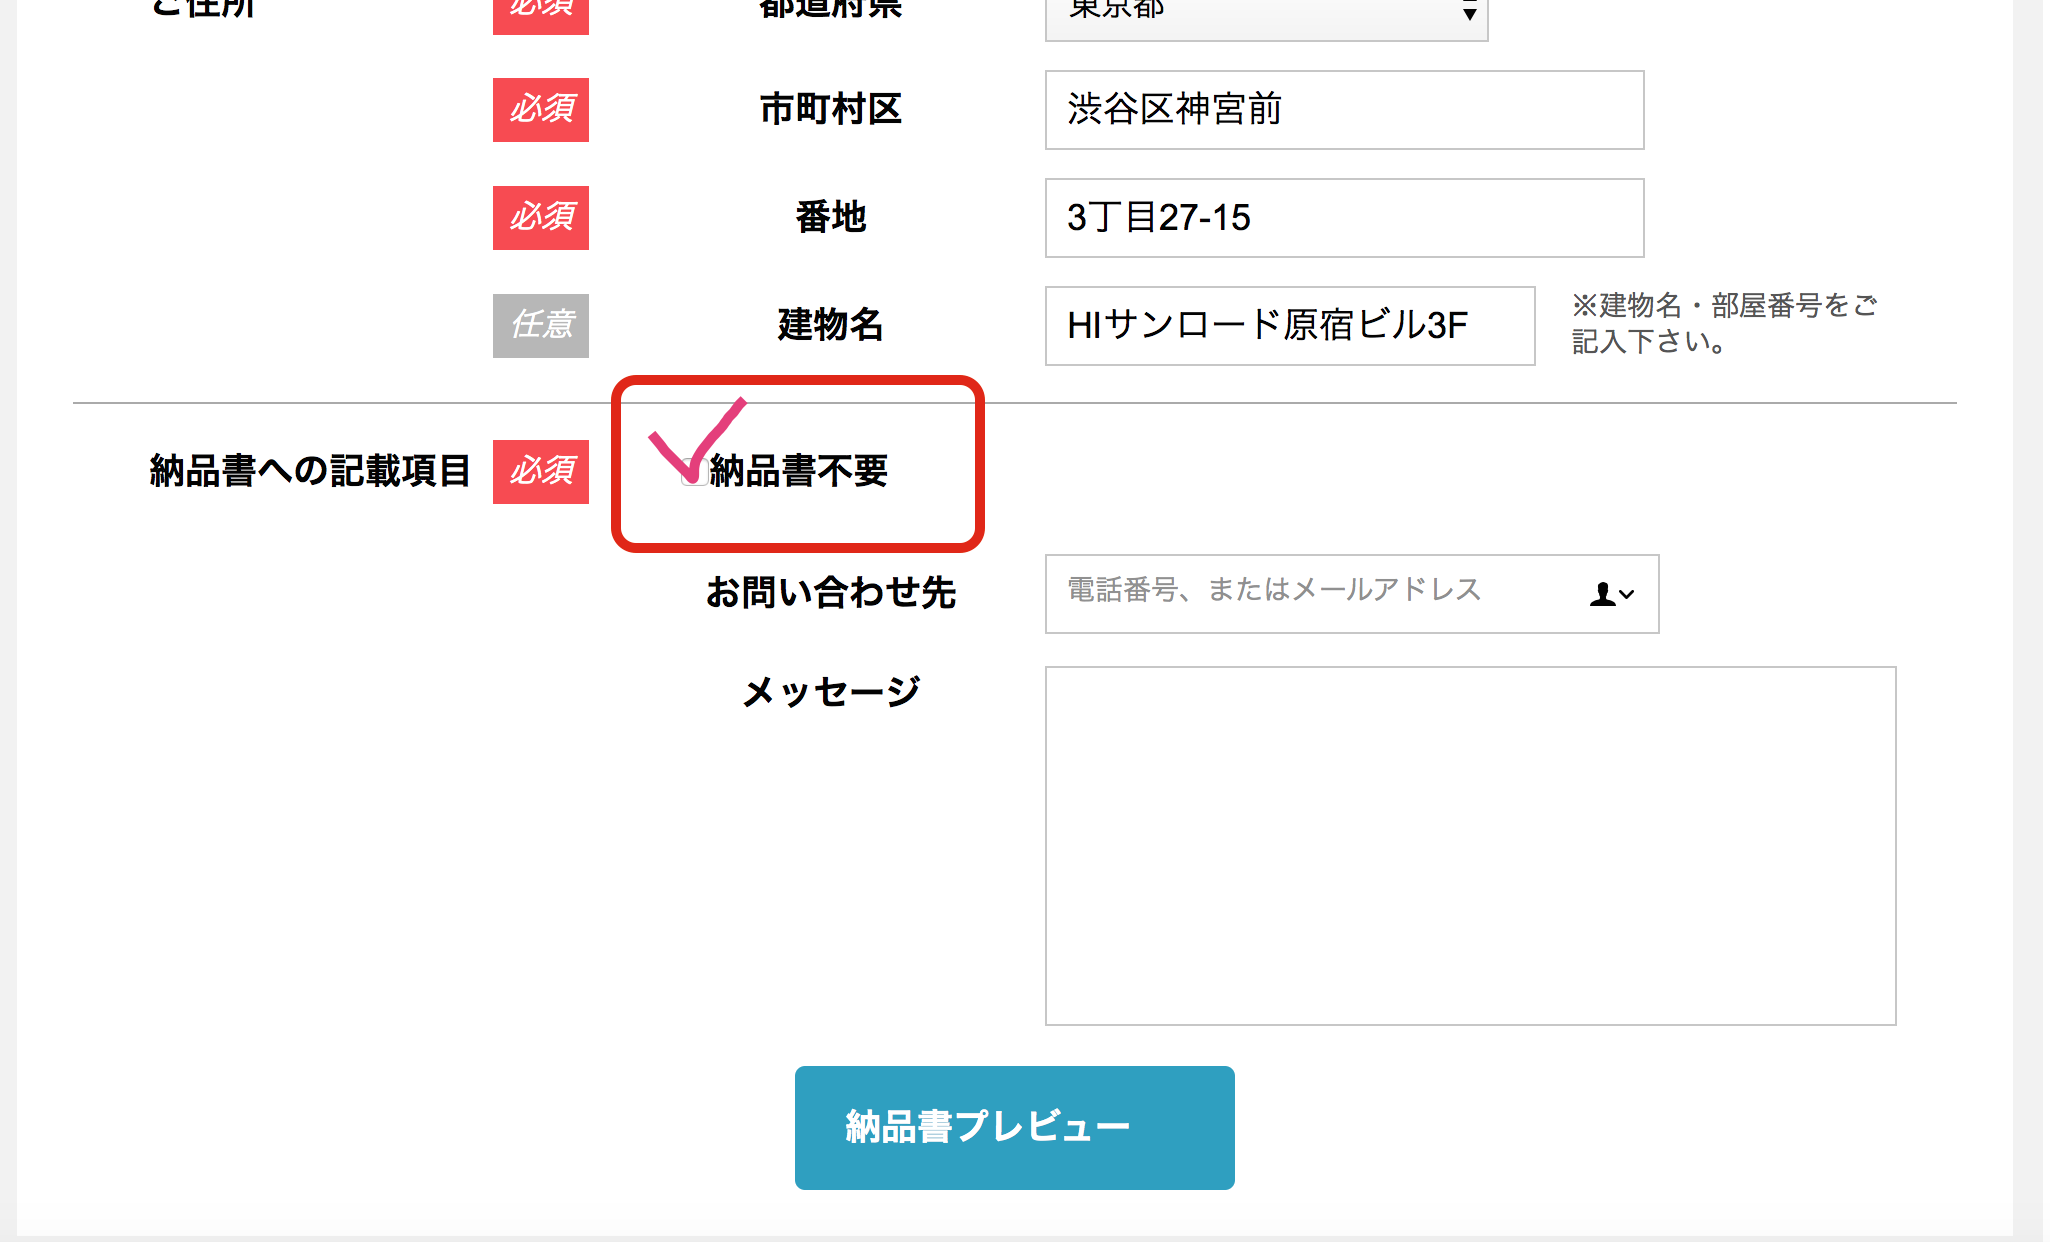Screen dimensions: 2050x1242
Task: Click inside the メッセージ text area
Action: [1469, 845]
